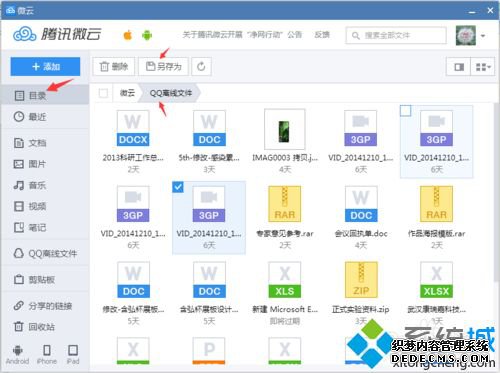Open 笔记 notes in the sidebar
The image size is (500, 373).
coord(45,228)
